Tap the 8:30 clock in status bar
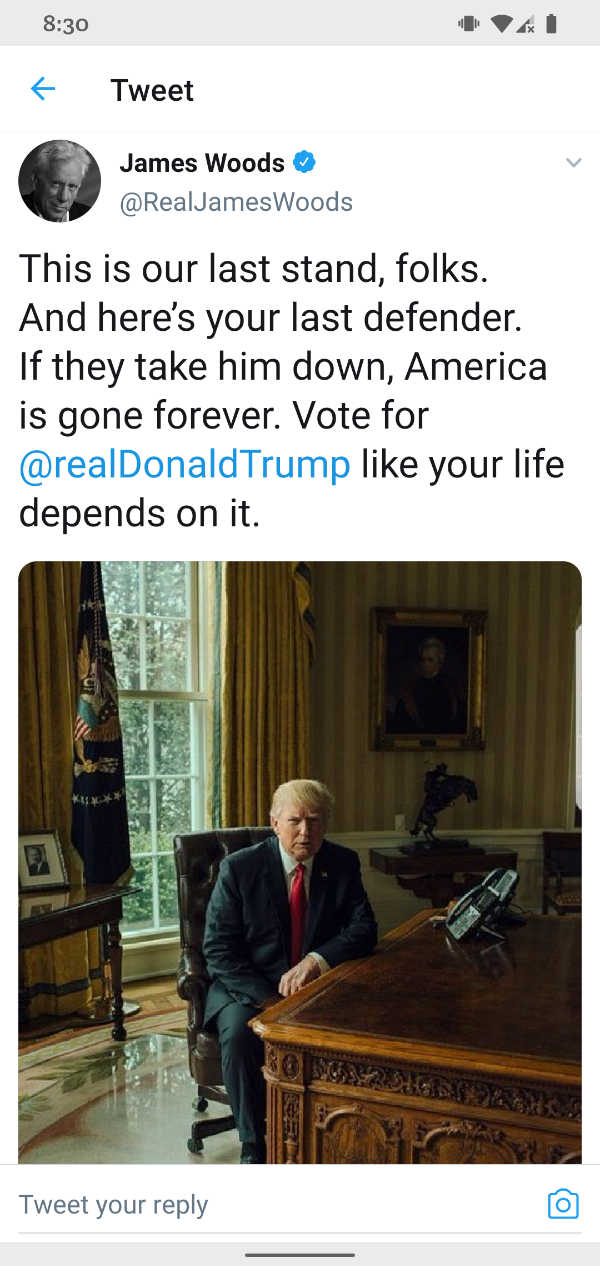The width and height of the screenshot is (600, 1266). [66, 24]
